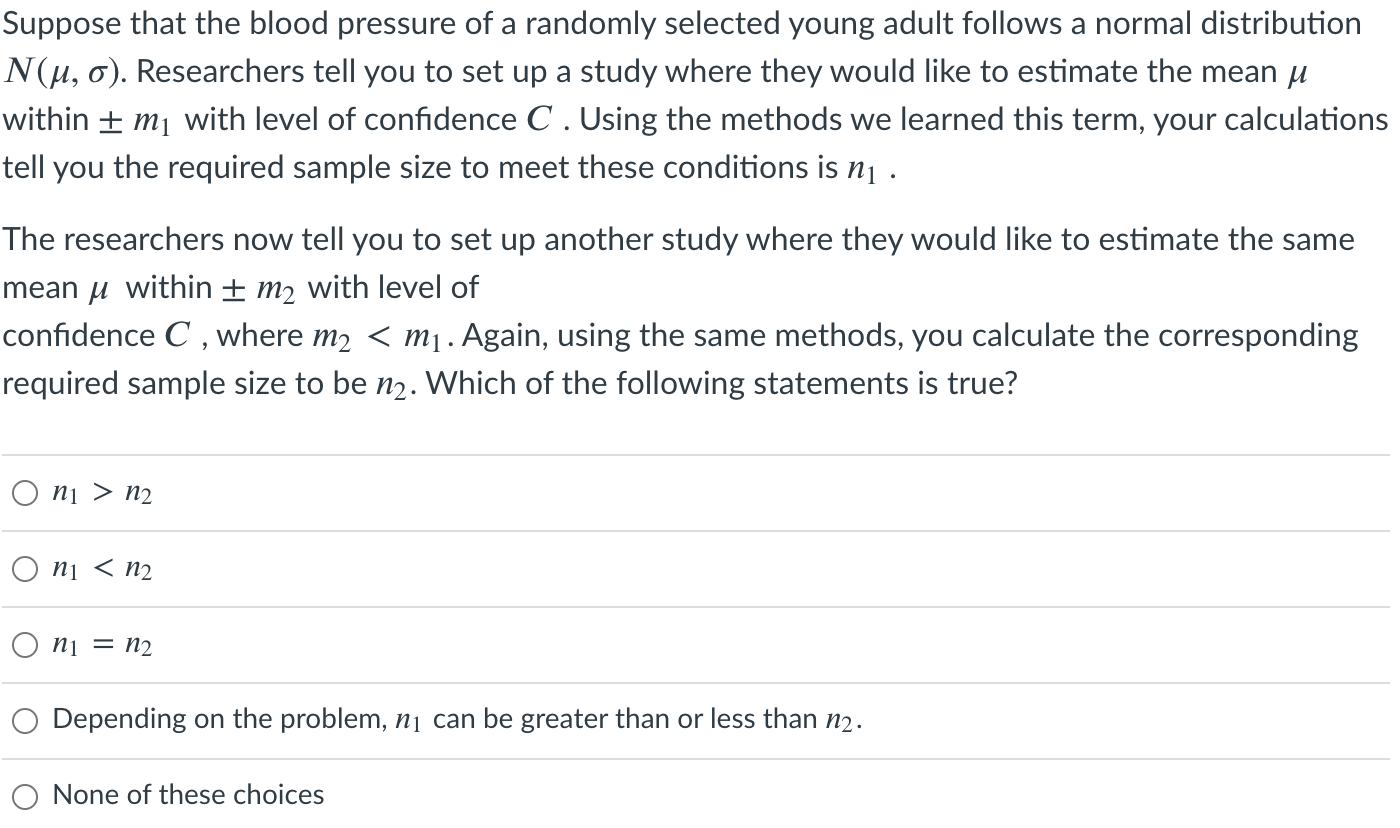Click the 'n1 = n2' answer label text

[101, 645]
